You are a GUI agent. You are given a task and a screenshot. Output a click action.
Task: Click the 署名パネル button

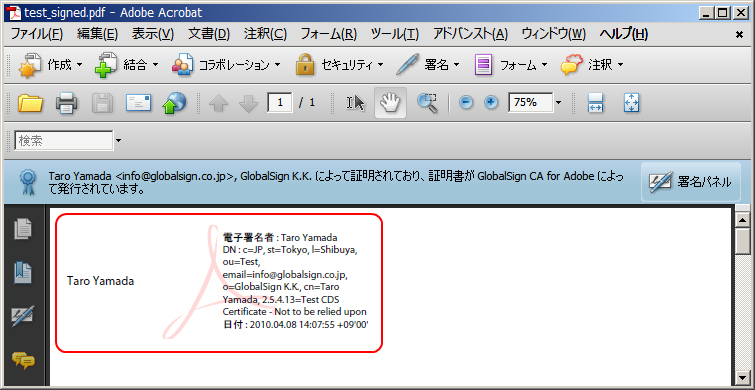[690, 182]
